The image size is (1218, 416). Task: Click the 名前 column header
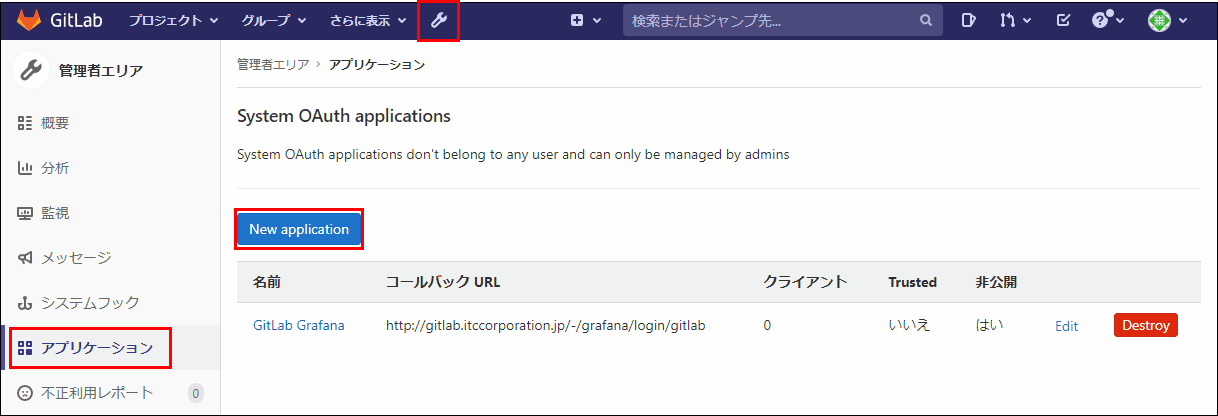point(267,282)
